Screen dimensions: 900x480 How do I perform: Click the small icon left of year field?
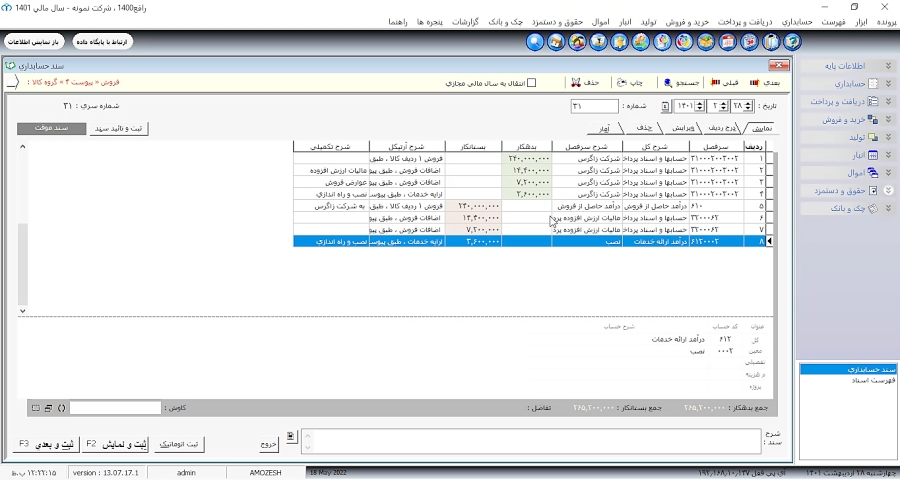point(665,106)
